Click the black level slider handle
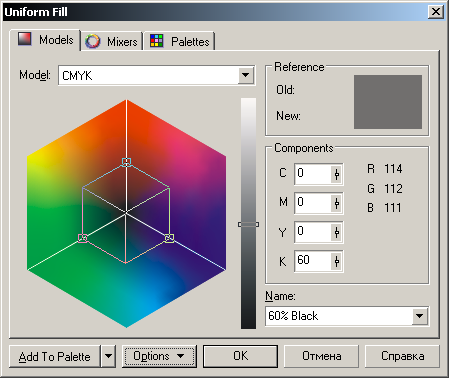 [248, 225]
